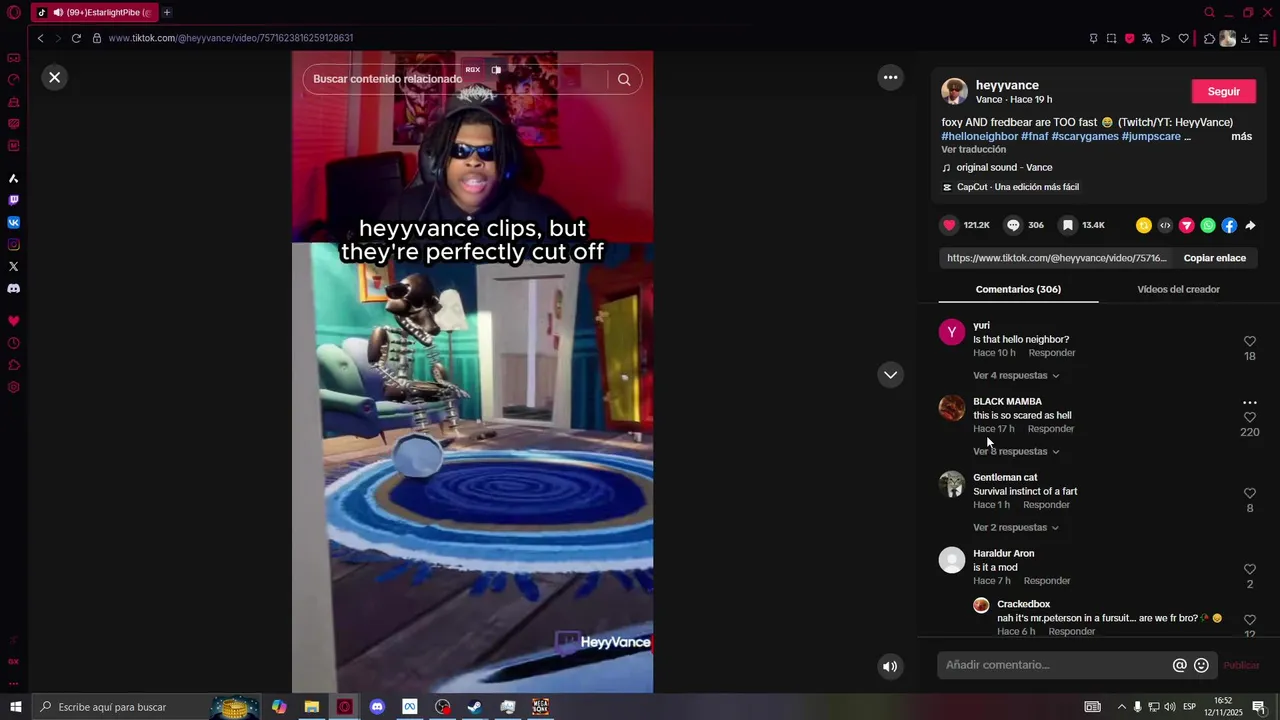This screenshot has height=720, width=1280.
Task: Focus Buscar contenido relacionado search field
Action: (x=455, y=79)
